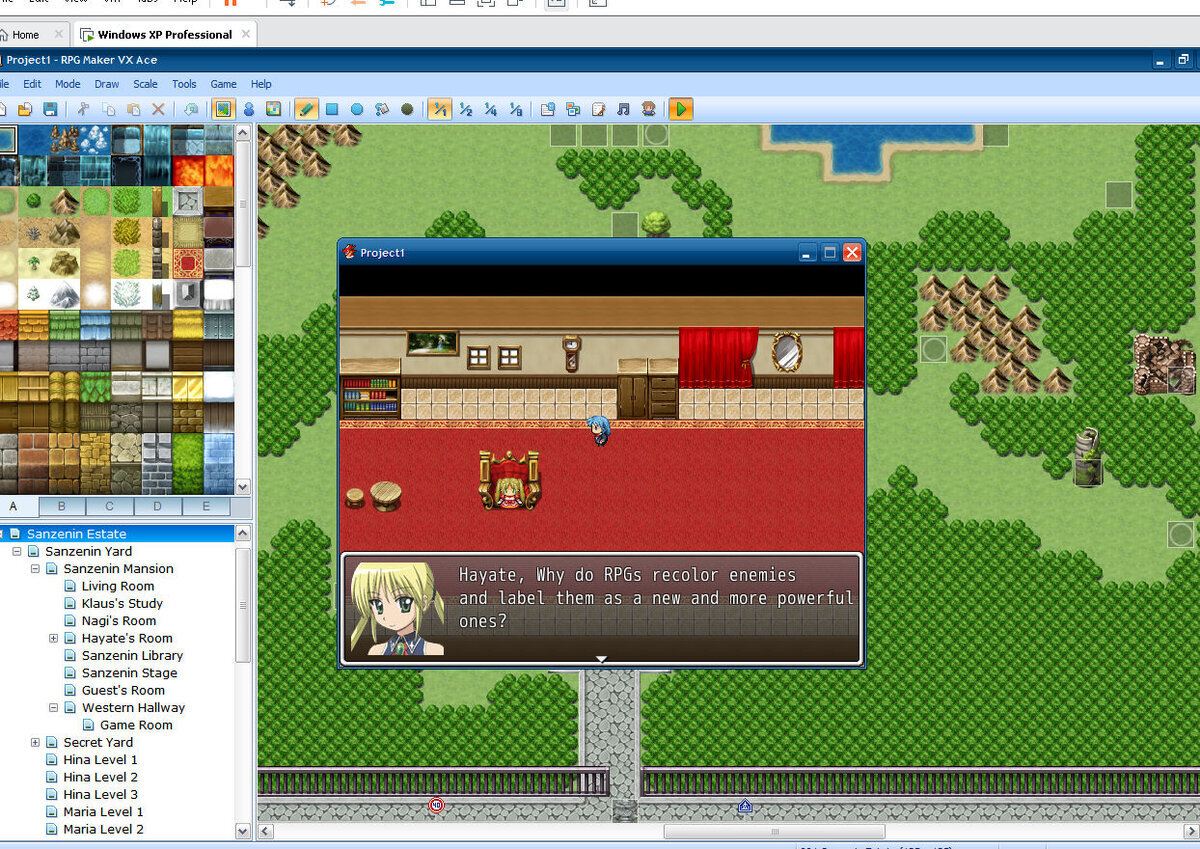The width and height of the screenshot is (1200, 849).
Task: Switch to Event editing mode icon
Action: pyautogui.click(x=249, y=109)
